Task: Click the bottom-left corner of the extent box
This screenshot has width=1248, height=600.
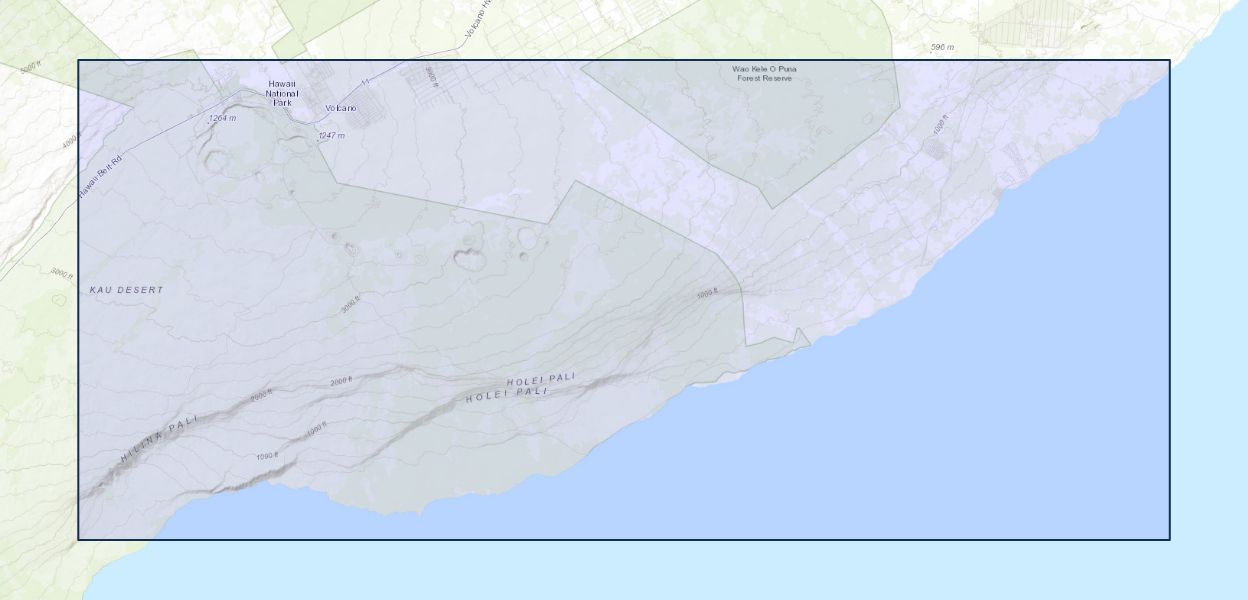Action: pos(79,539)
